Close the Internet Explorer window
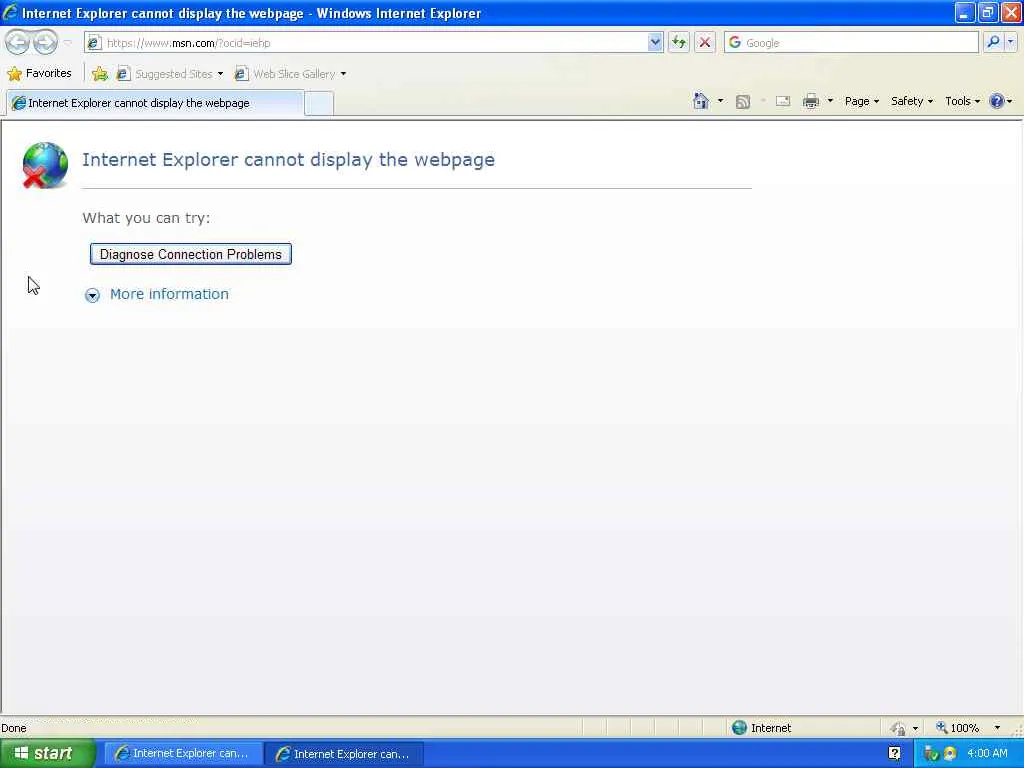This screenshot has height=768, width=1024. [1012, 12]
